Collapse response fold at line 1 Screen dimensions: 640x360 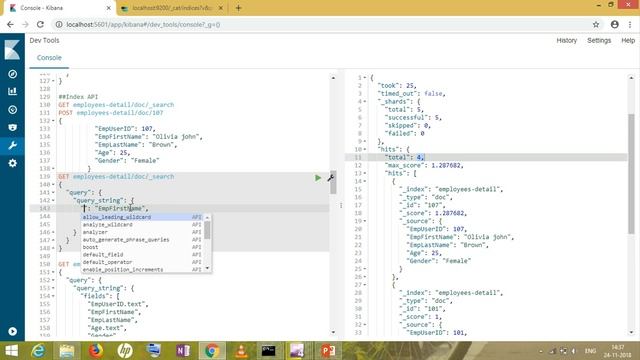tap(365, 78)
